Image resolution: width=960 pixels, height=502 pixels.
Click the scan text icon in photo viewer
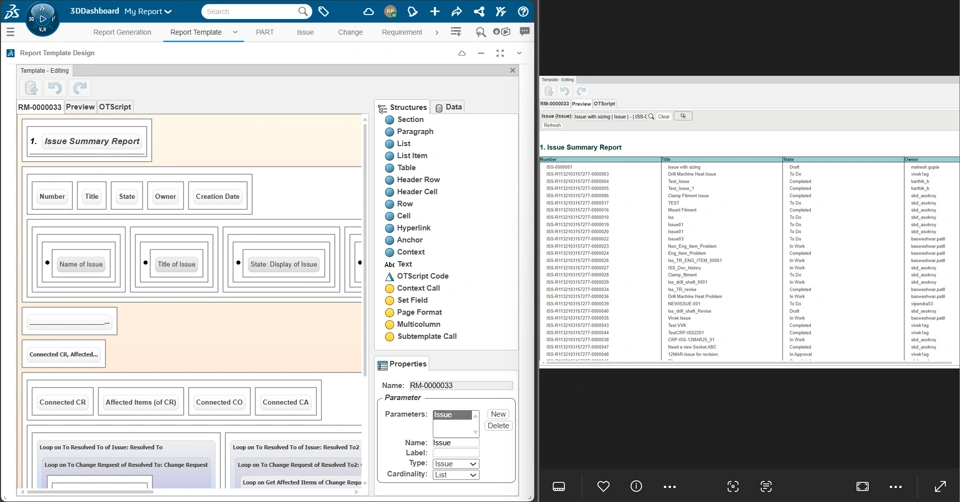(x=766, y=486)
